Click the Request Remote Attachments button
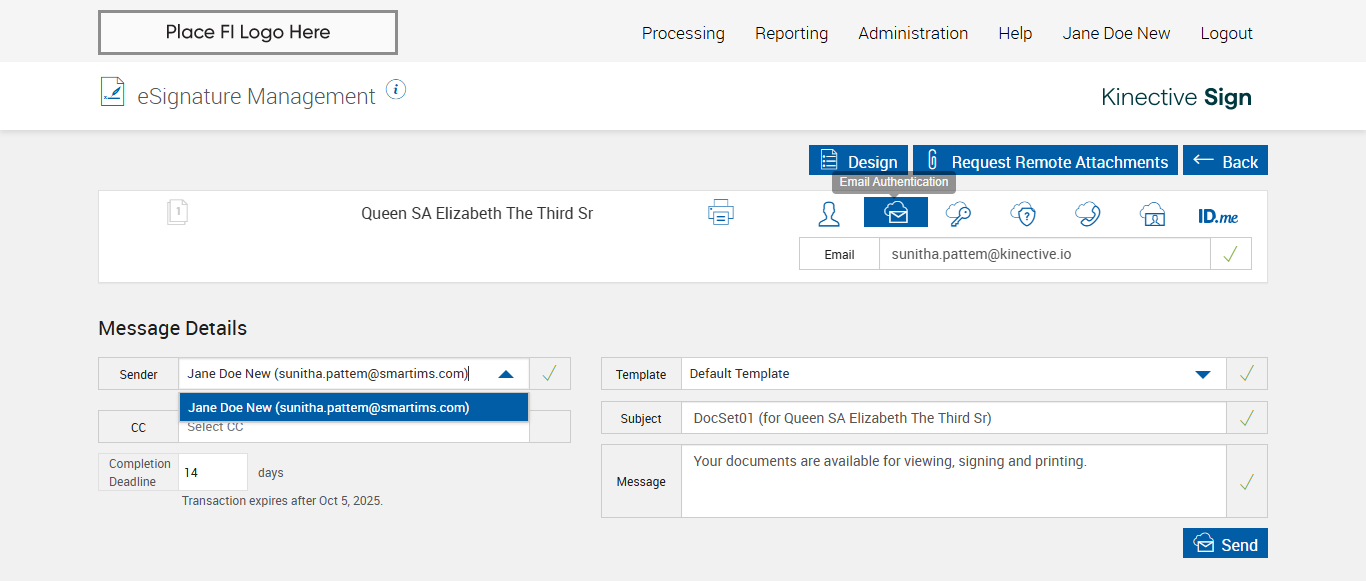 [x=1046, y=161]
